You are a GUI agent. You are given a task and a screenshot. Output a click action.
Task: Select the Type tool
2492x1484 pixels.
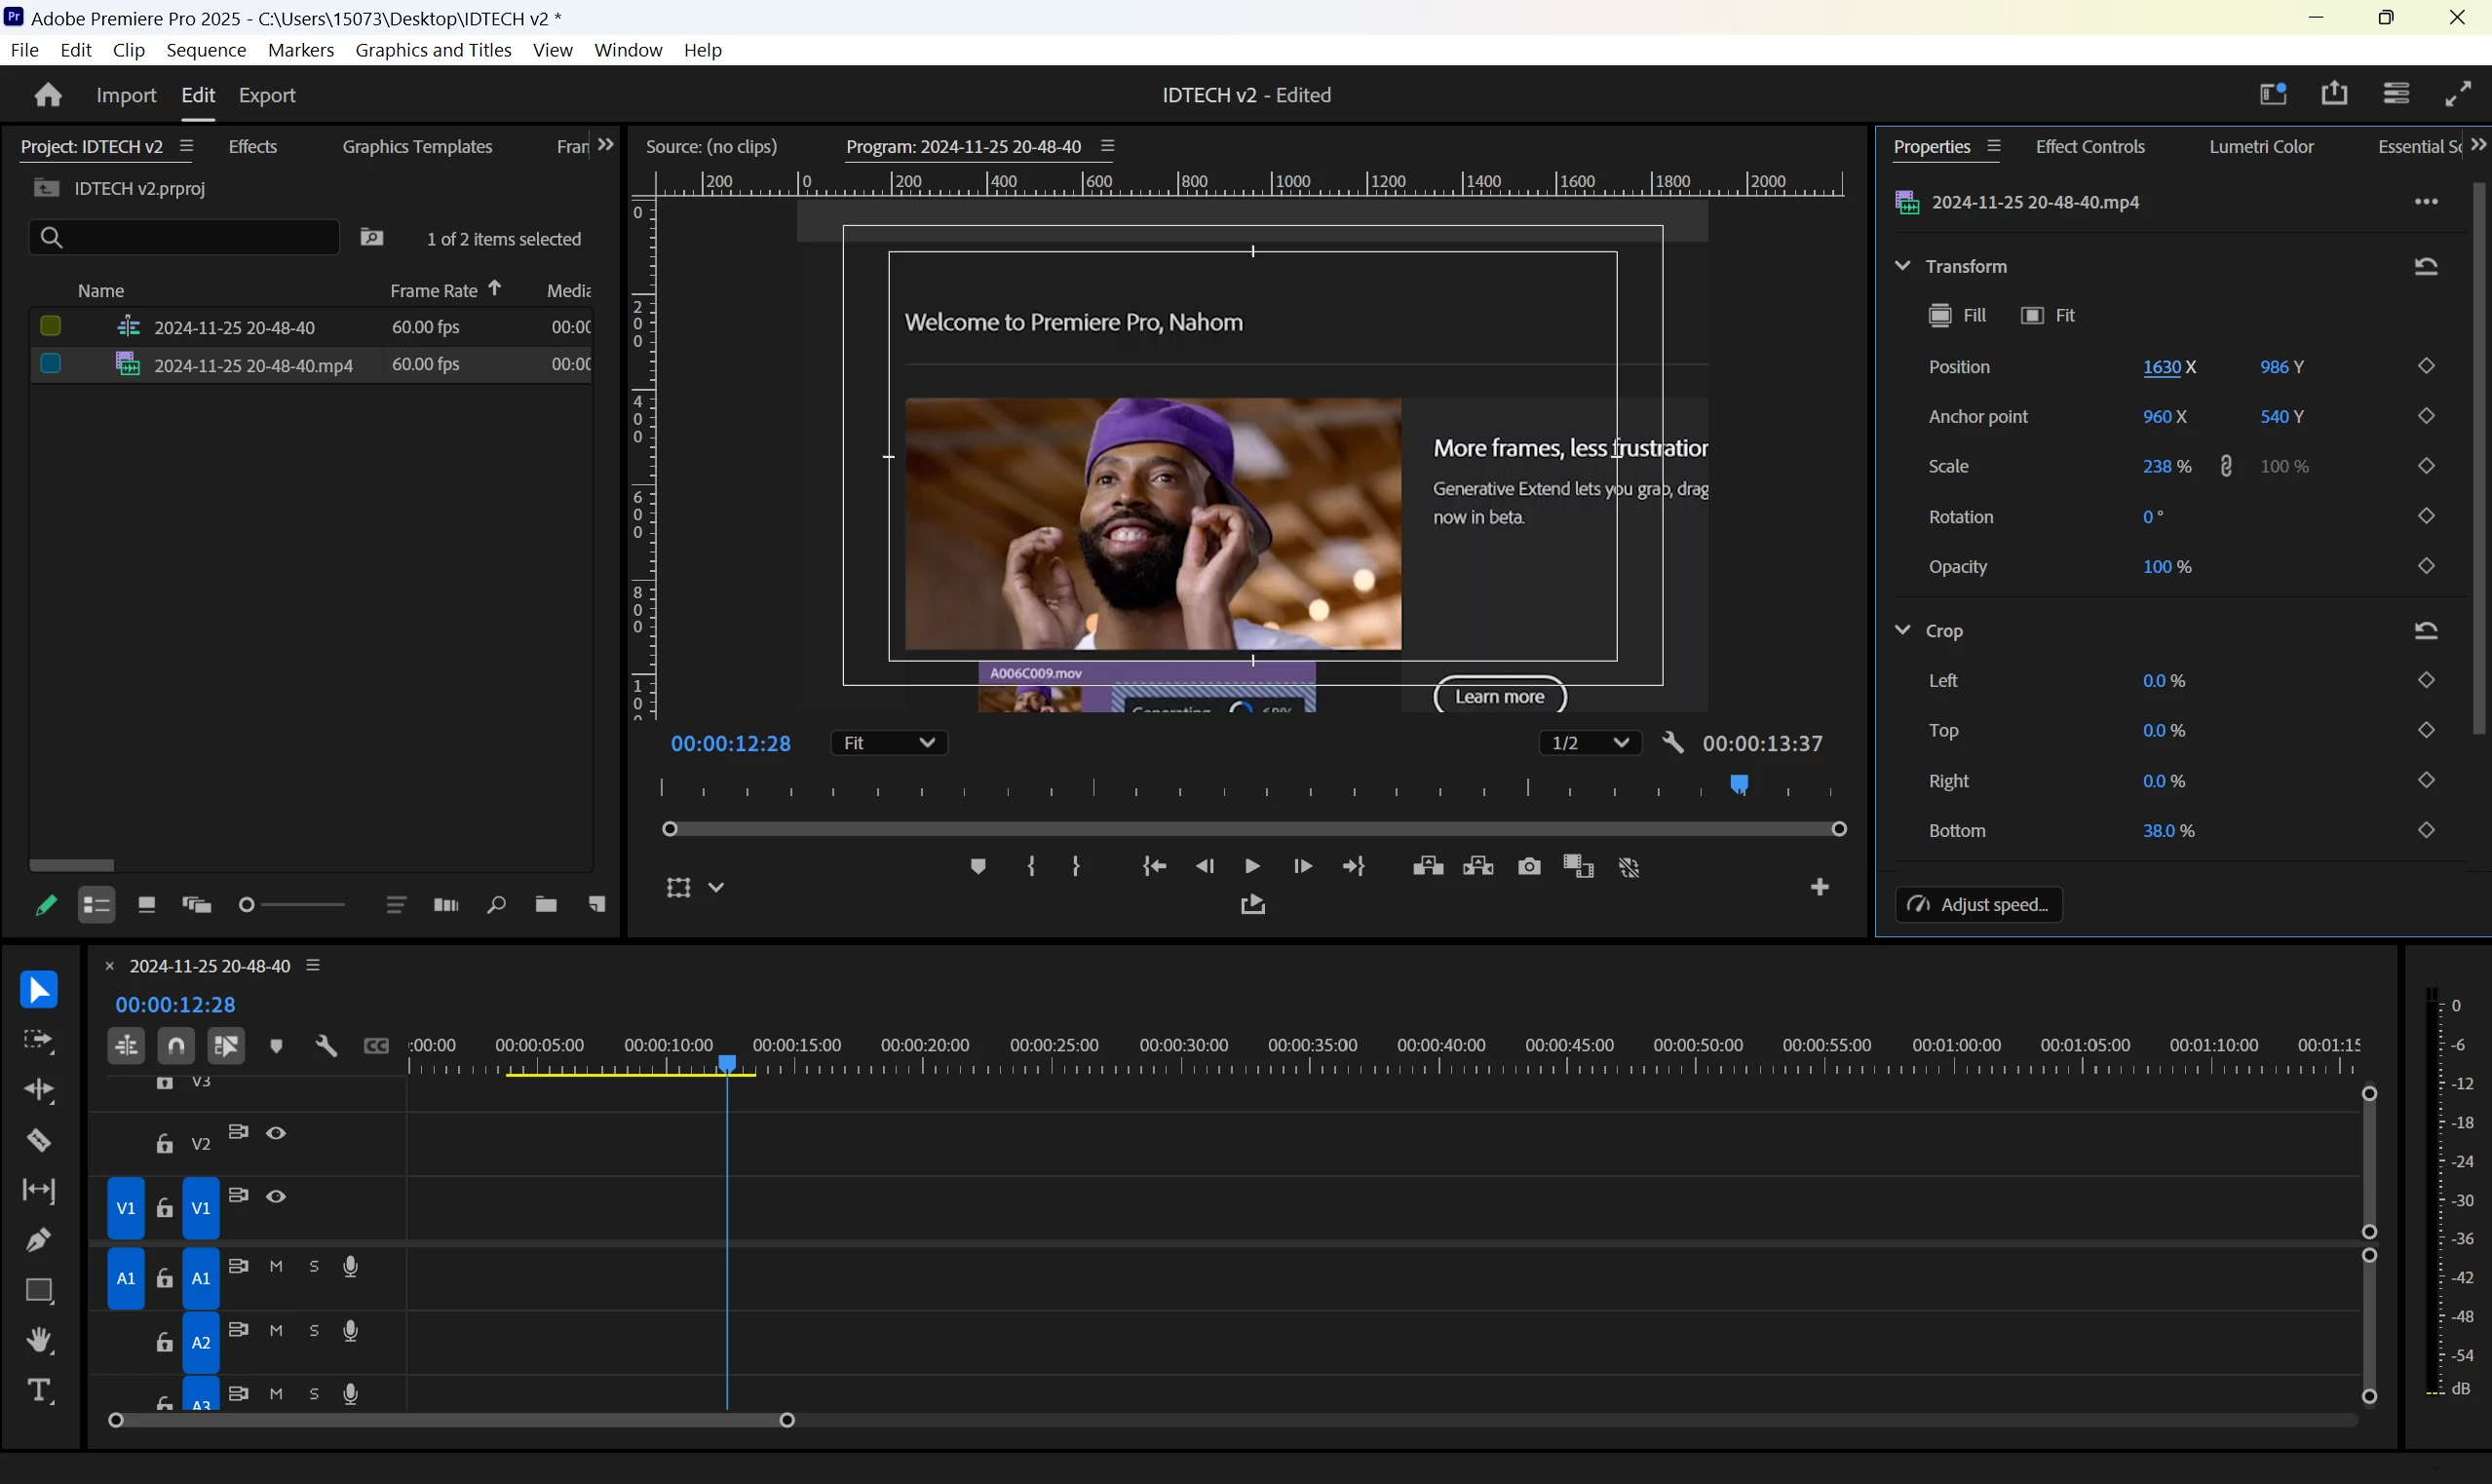pos(39,1390)
